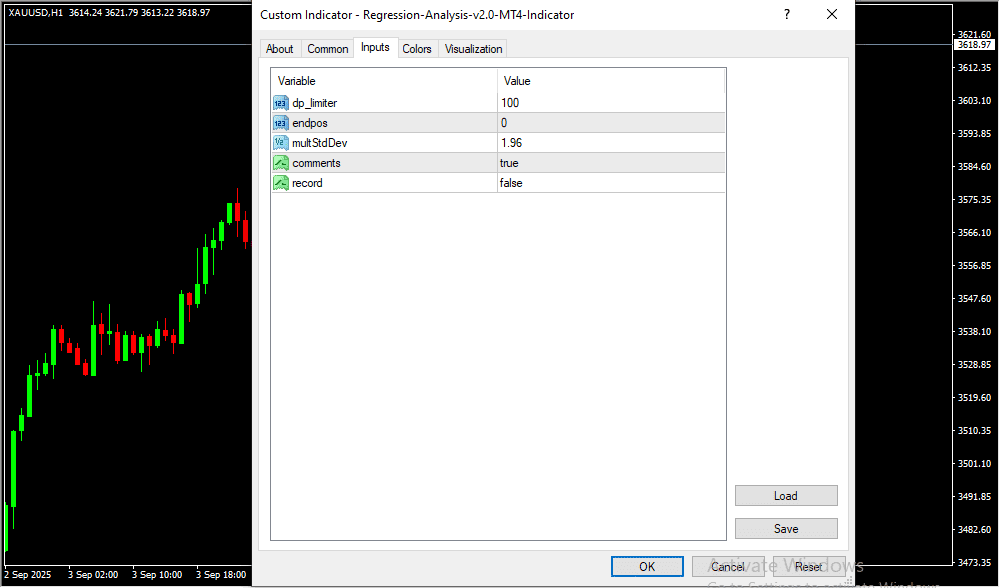Toggle the comments value true cell
The height and width of the screenshot is (588, 1000).
610,163
